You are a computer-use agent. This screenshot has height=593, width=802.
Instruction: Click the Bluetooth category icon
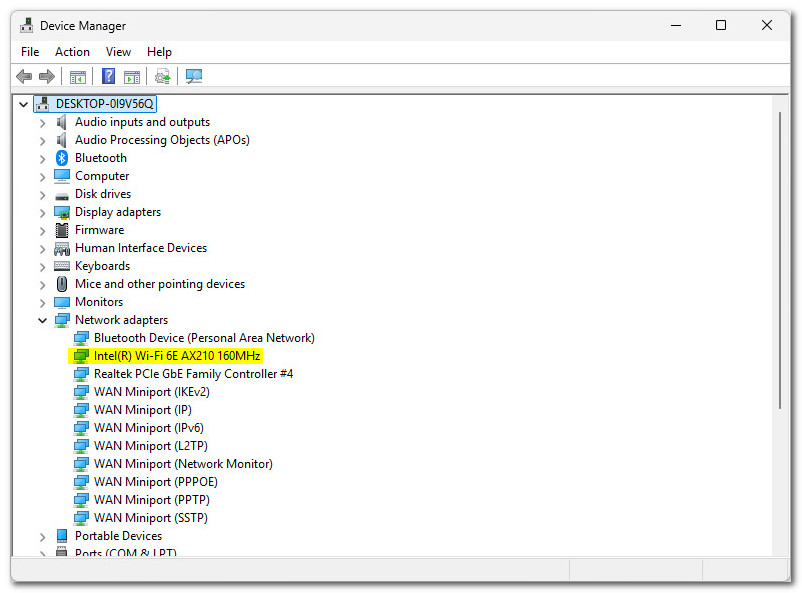[62, 158]
